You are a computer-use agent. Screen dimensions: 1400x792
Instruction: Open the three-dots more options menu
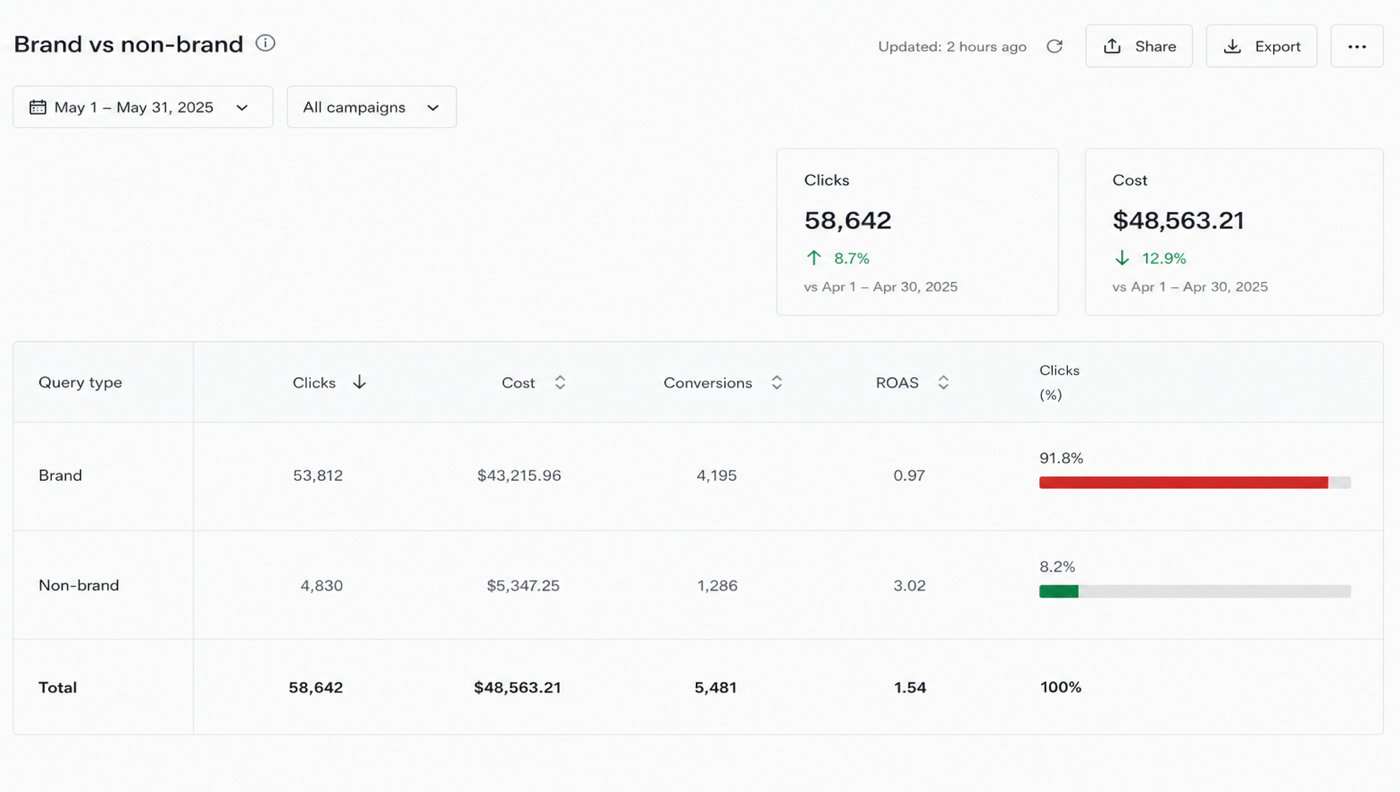pos(1357,46)
